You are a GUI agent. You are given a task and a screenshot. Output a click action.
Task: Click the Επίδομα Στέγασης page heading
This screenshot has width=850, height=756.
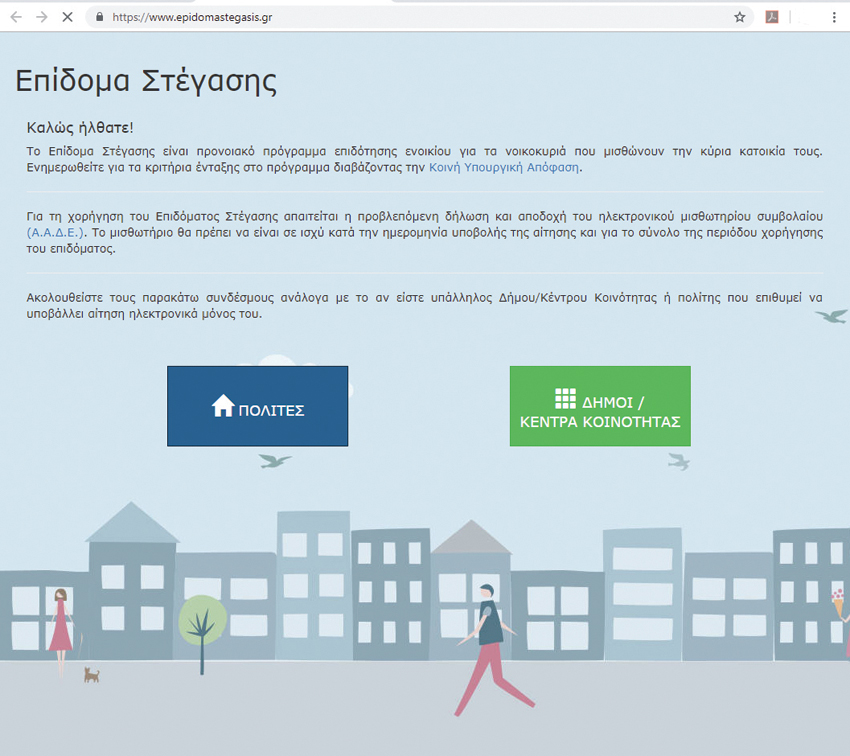[146, 82]
